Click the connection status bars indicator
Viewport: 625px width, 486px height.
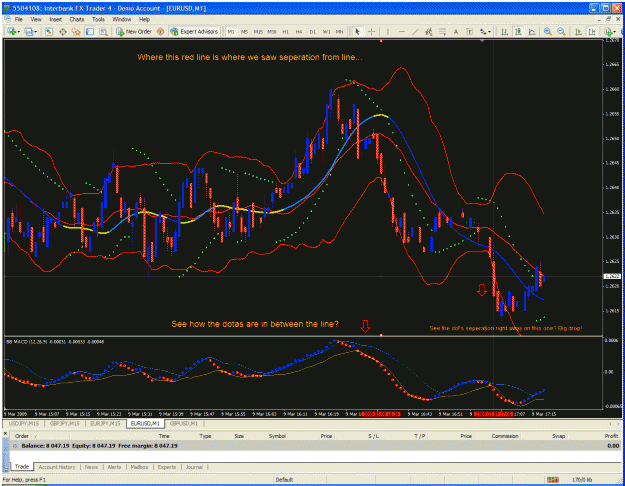[552, 479]
